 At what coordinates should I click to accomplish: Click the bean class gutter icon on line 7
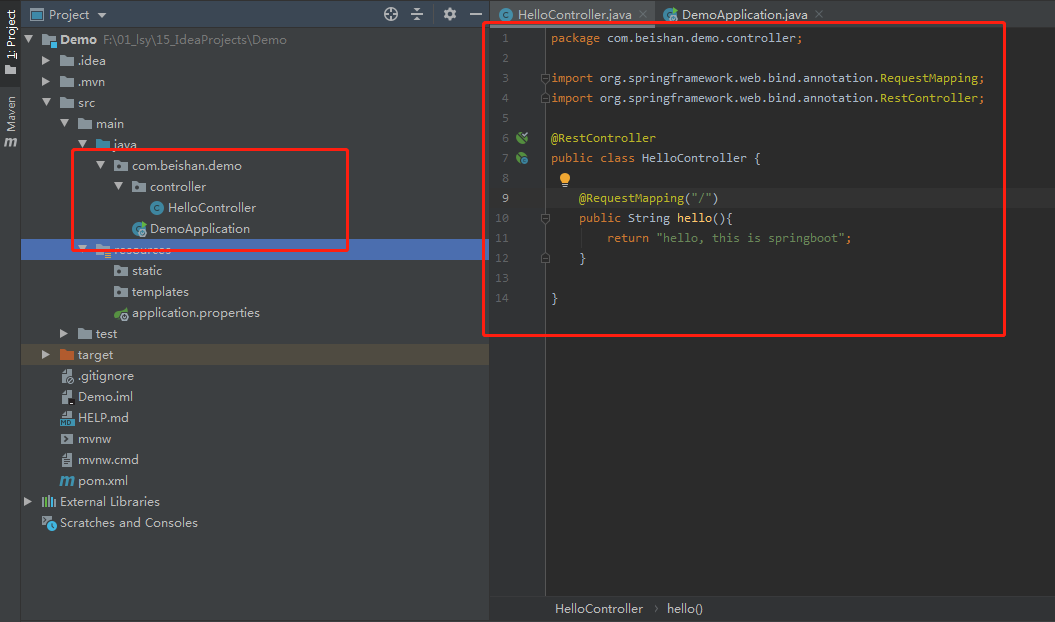(521, 158)
